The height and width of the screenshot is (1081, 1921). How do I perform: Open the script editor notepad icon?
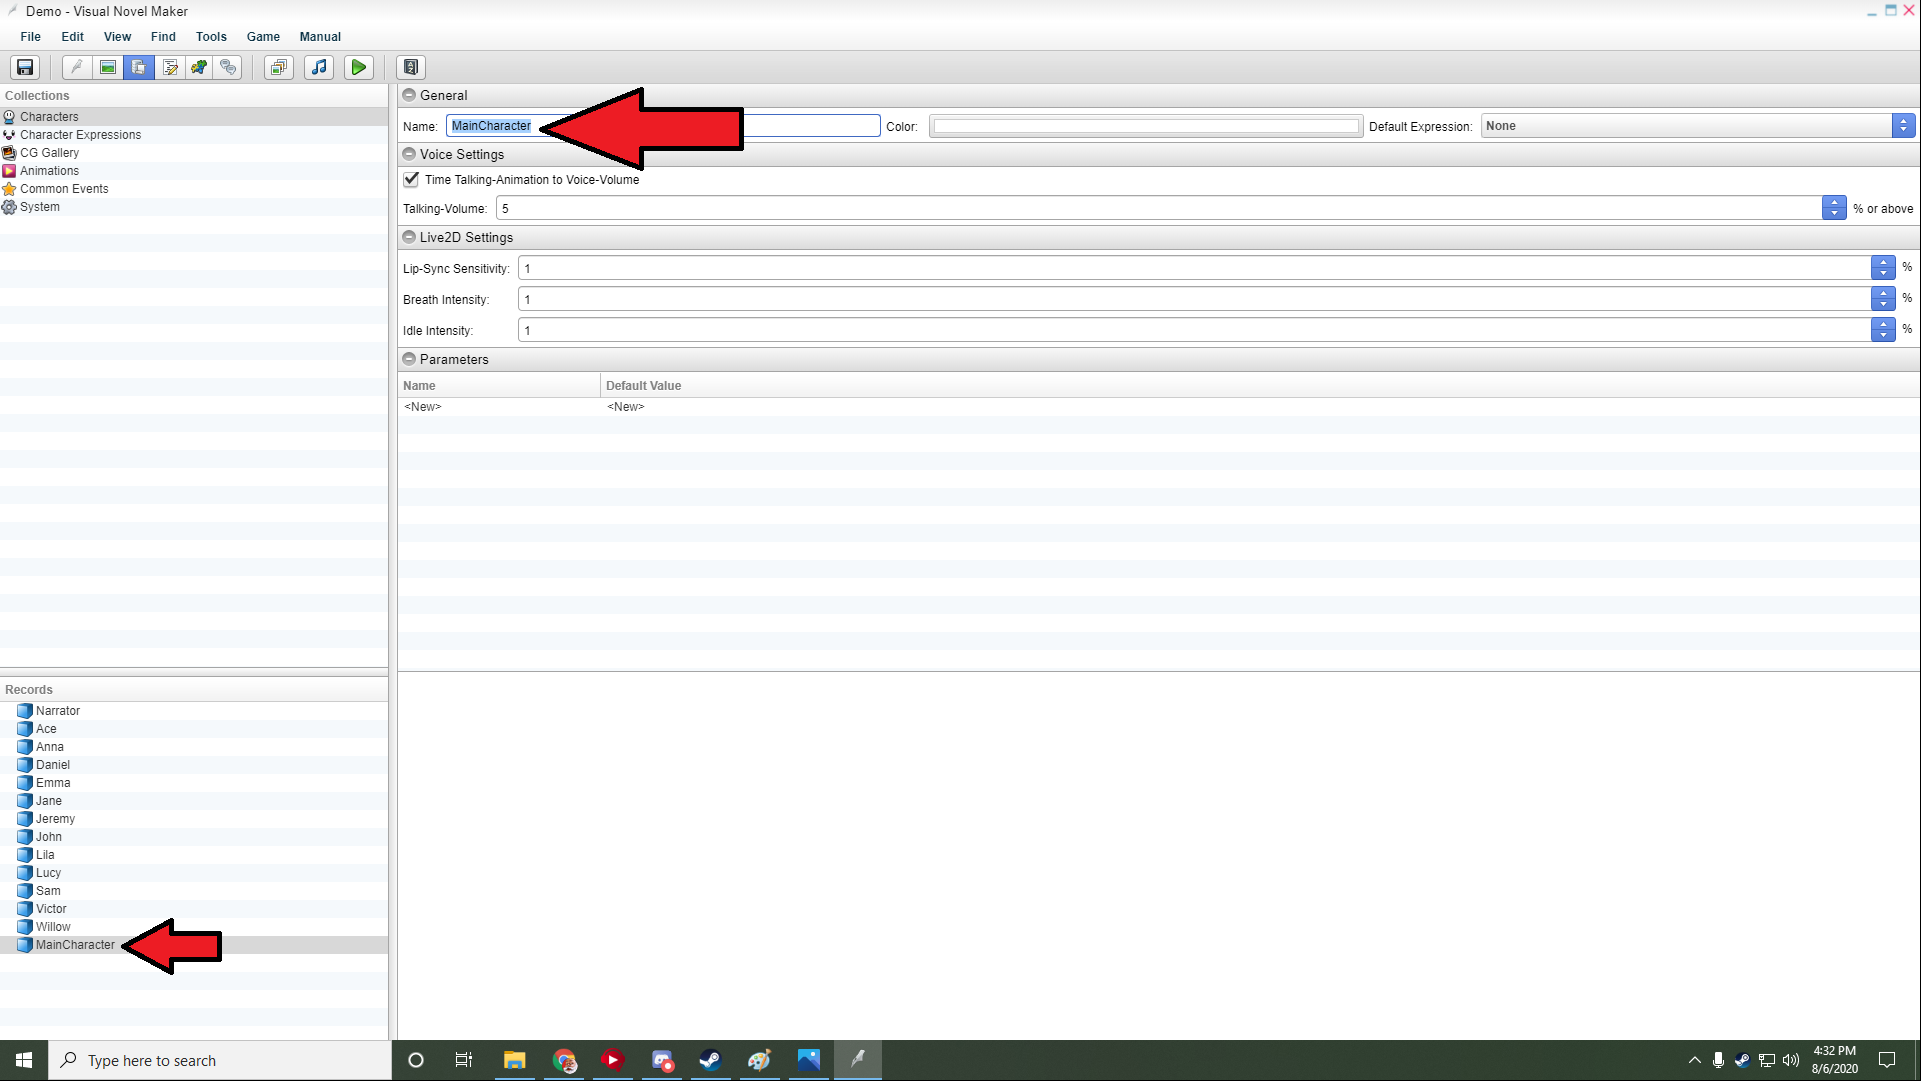click(170, 67)
